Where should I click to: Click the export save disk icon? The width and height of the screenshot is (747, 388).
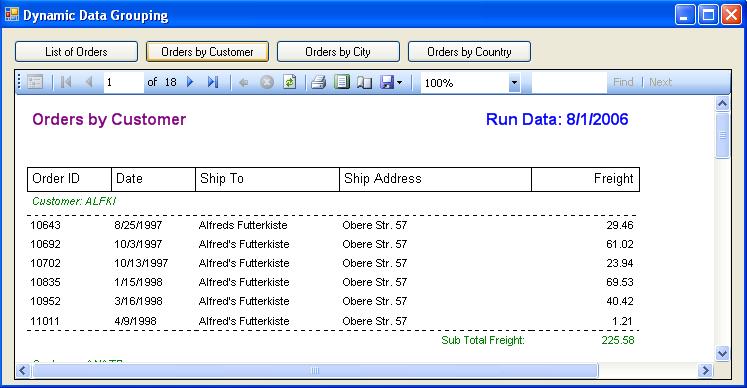click(x=387, y=82)
